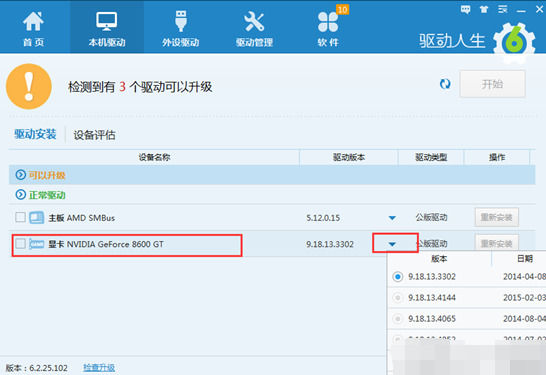Click the motherboard icon for AMD SMBus
This screenshot has height=375, width=546.
(36, 218)
